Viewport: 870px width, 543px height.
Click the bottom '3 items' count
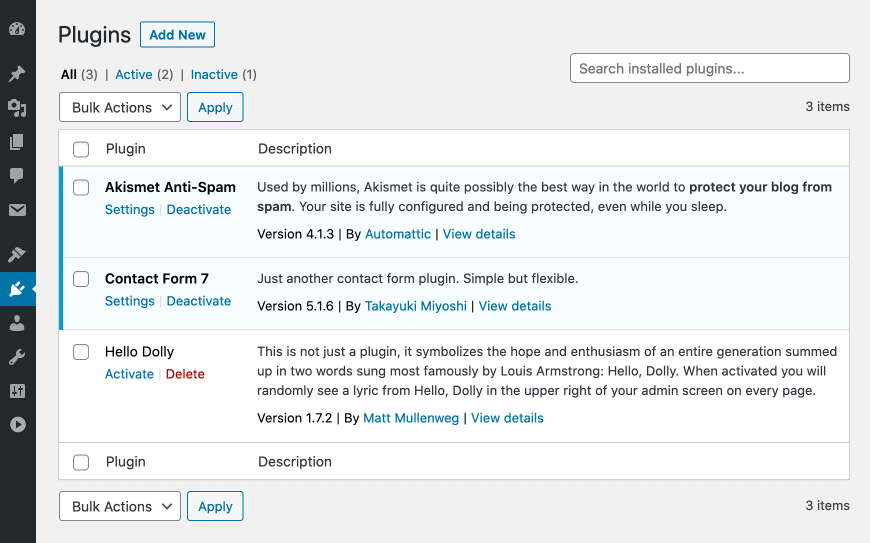tap(827, 505)
